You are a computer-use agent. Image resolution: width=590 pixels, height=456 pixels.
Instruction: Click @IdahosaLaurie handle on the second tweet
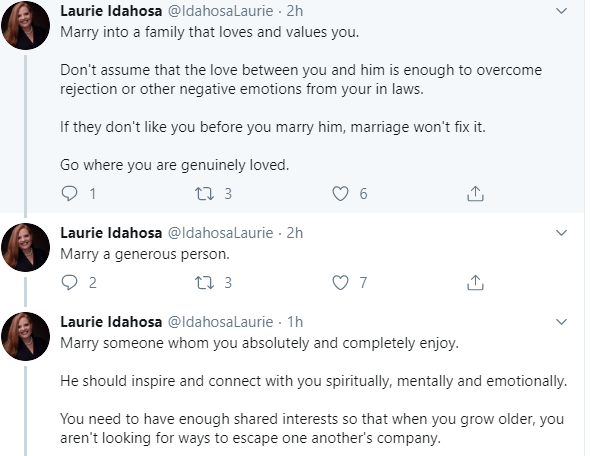click(220, 233)
